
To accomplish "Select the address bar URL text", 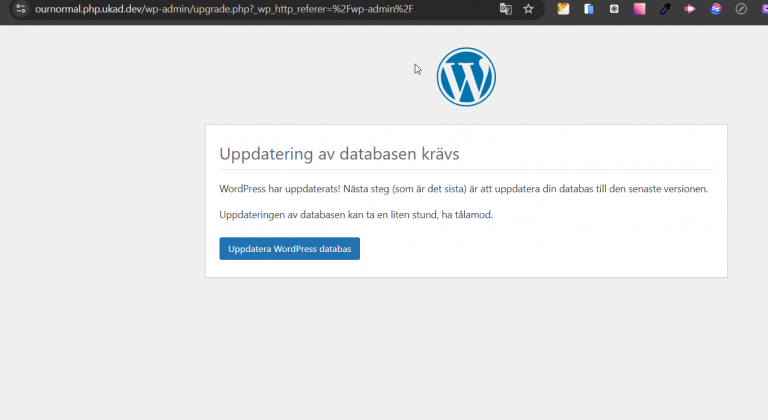I will click(x=224, y=9).
